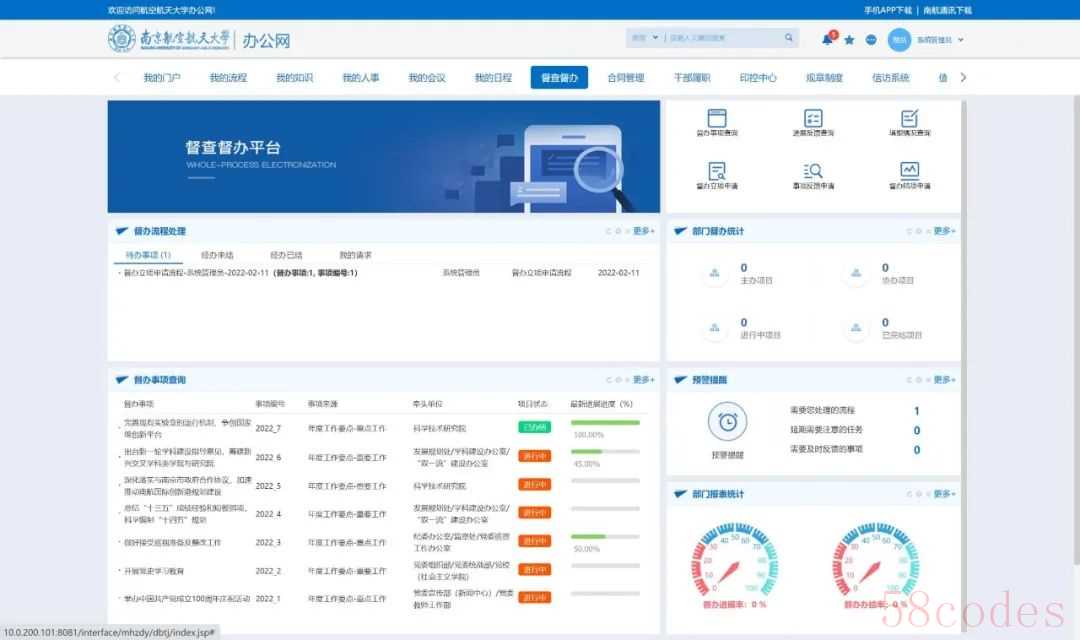Screen dimensions: 1080x640
Task: Click the orange 进行中 badge for 2022_6
Action: pos(534,456)
